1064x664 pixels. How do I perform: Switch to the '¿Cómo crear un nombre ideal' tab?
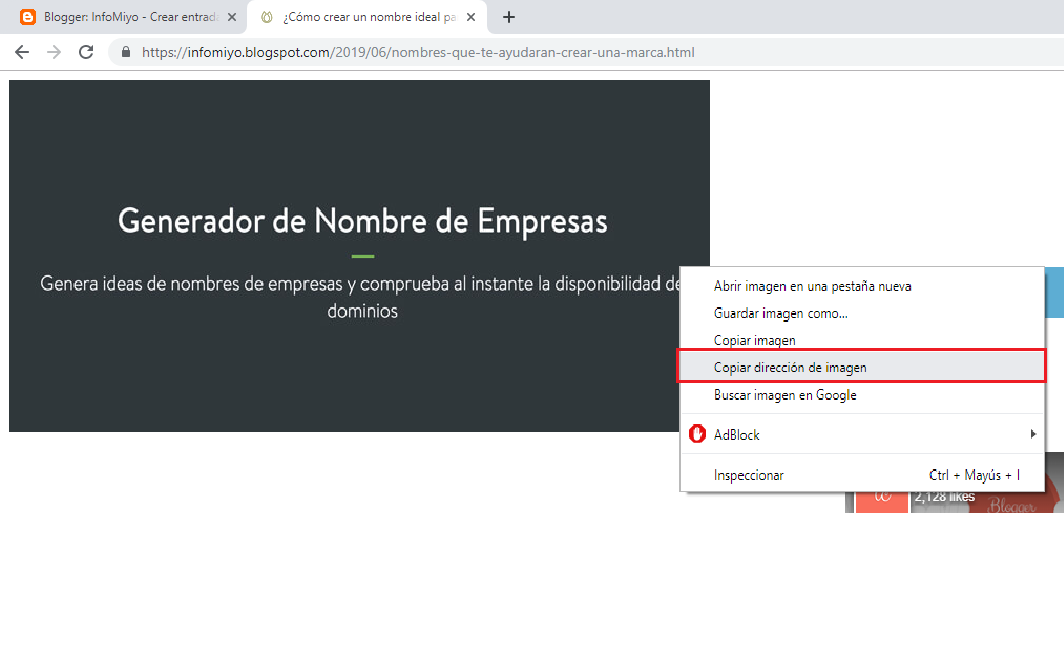pyautogui.click(x=360, y=16)
